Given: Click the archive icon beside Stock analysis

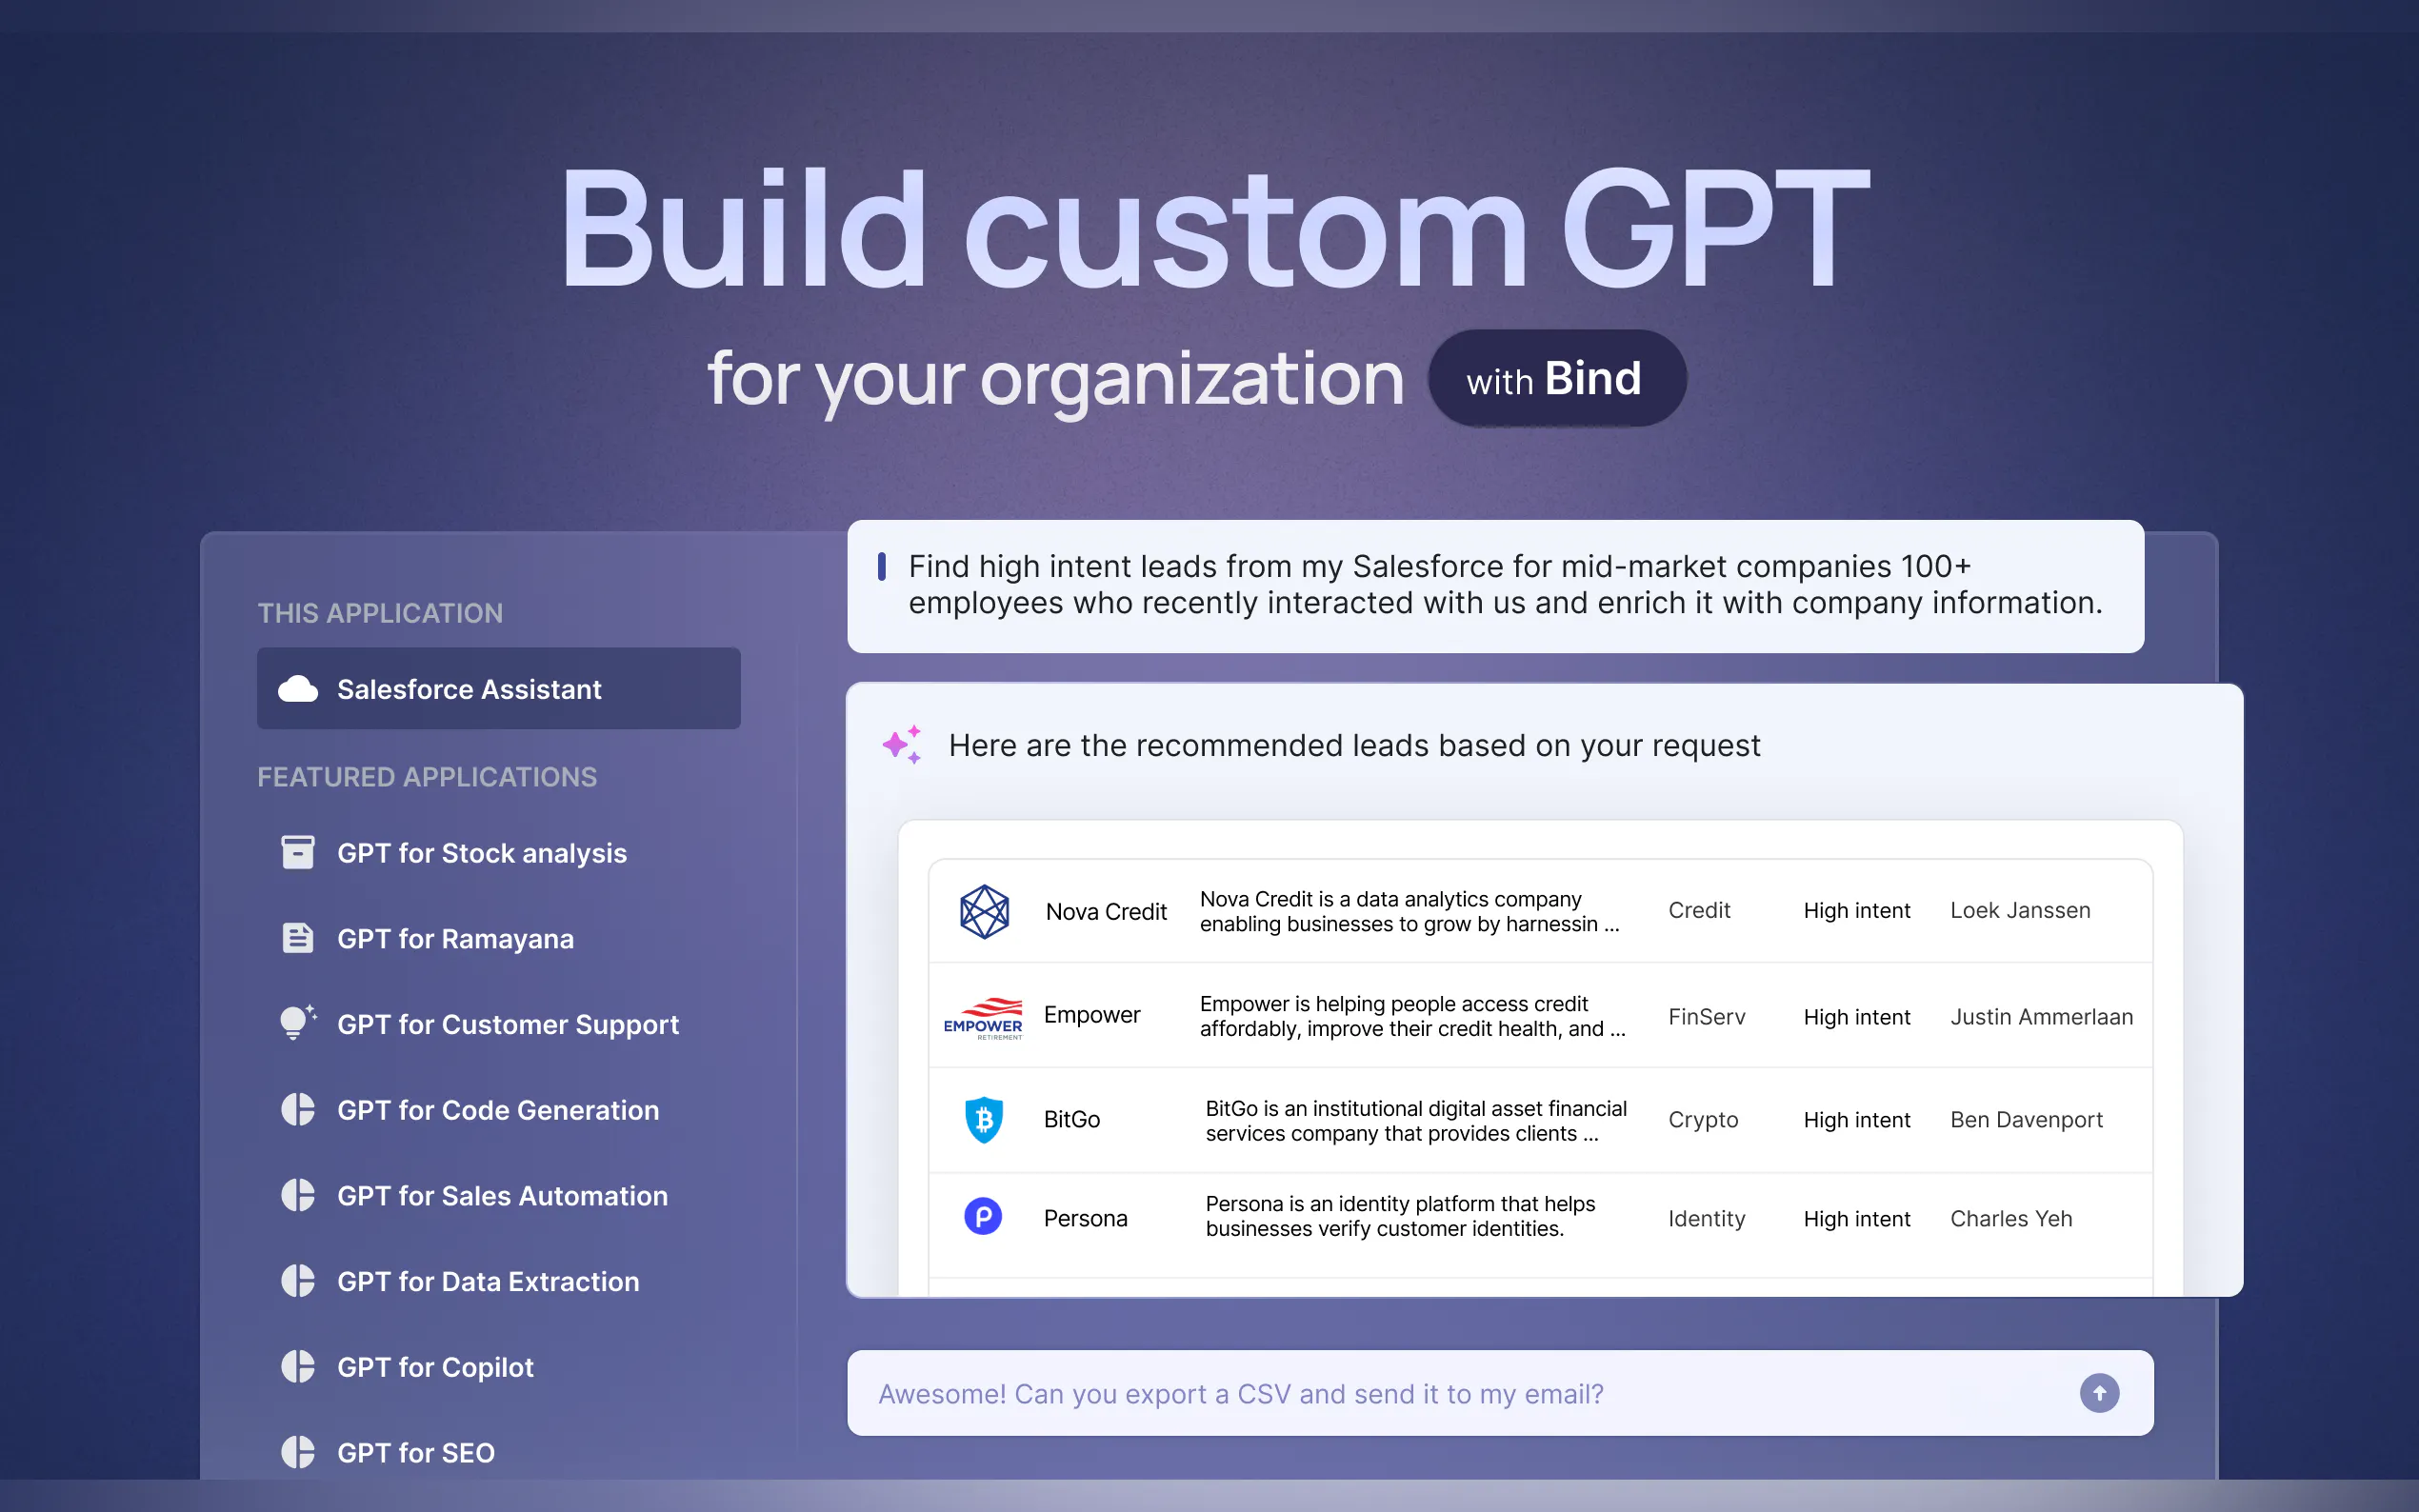Looking at the screenshot, I should (297, 853).
